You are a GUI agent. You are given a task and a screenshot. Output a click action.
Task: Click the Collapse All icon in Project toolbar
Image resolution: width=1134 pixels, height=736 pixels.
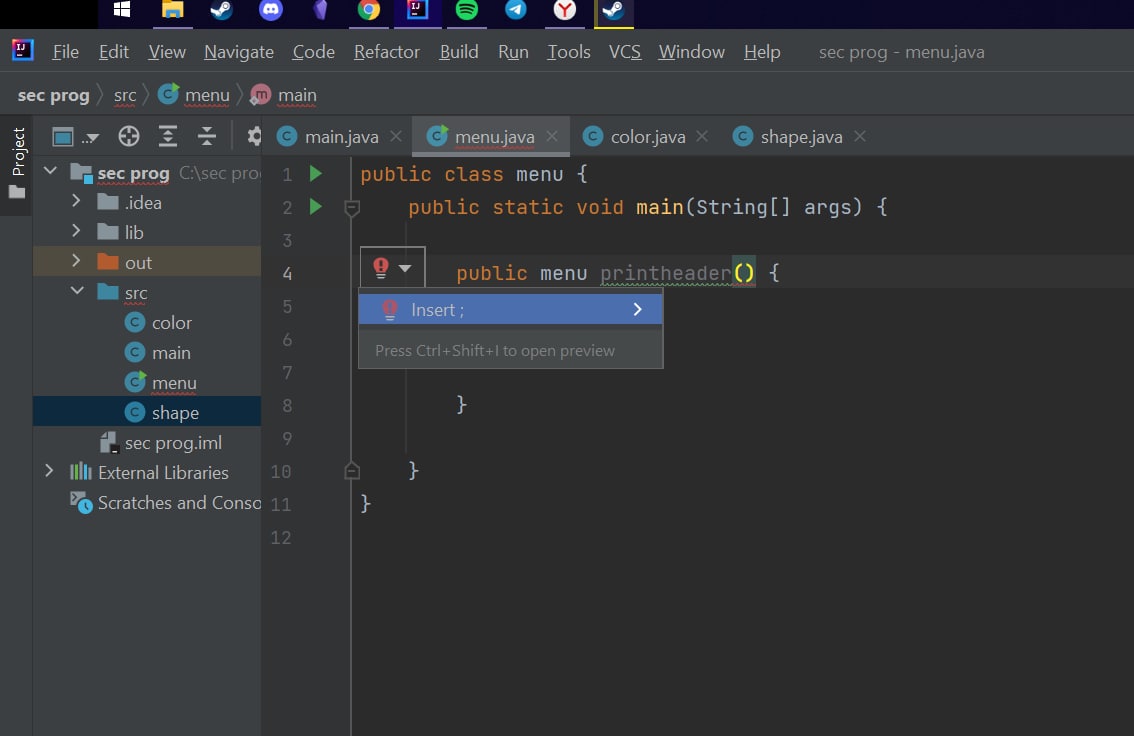[x=207, y=136]
